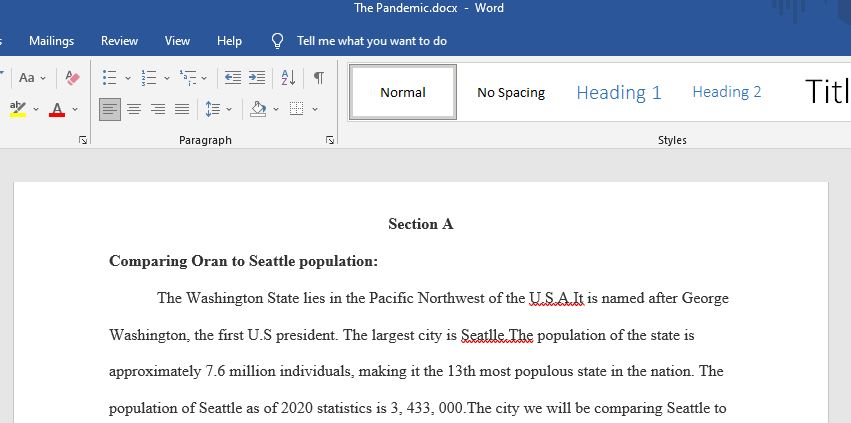This screenshot has height=423, width=851.
Task: Expand the Numbering dropdown arrow
Action: tap(167, 78)
